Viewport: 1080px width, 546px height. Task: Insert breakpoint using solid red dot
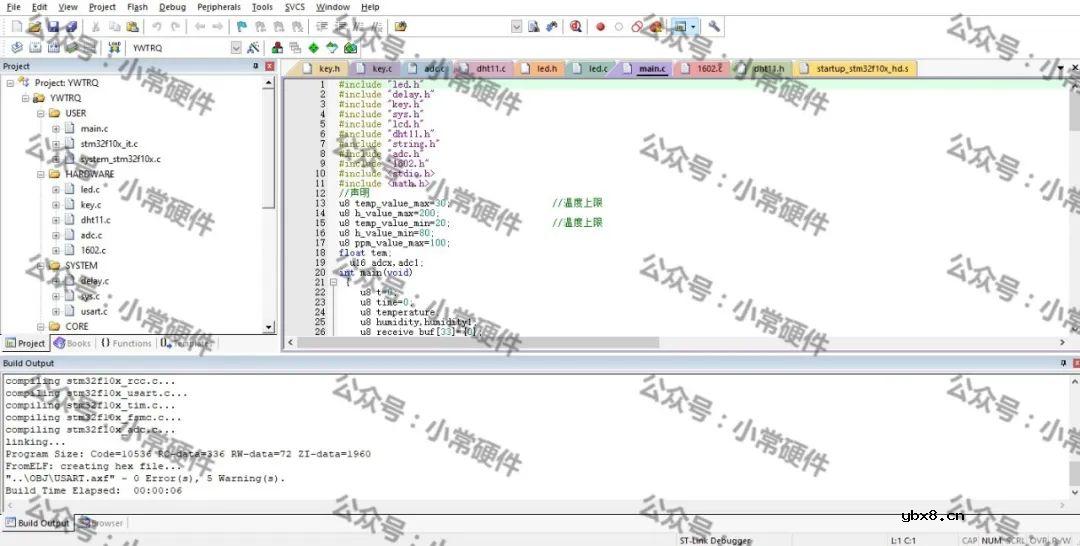[601, 27]
